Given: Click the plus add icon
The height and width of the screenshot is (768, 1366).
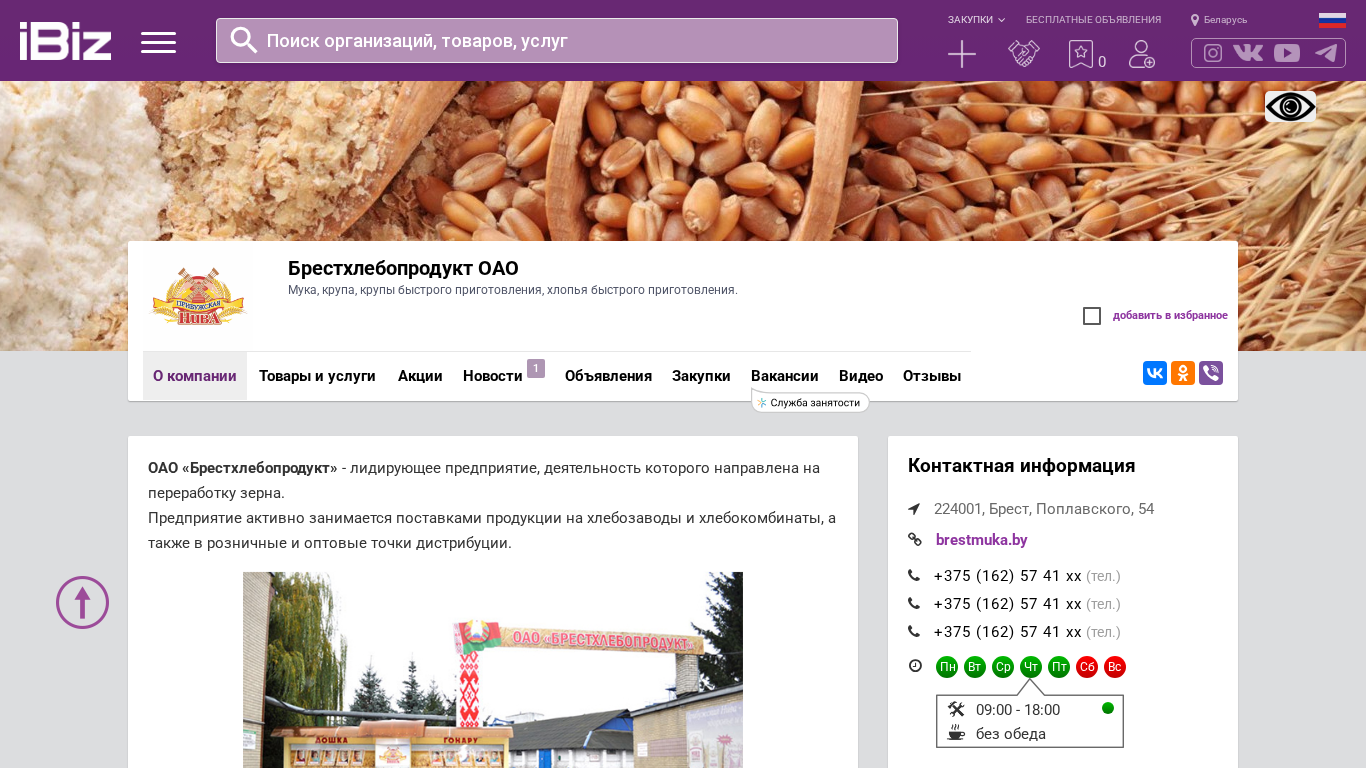Looking at the screenshot, I should click(962, 54).
